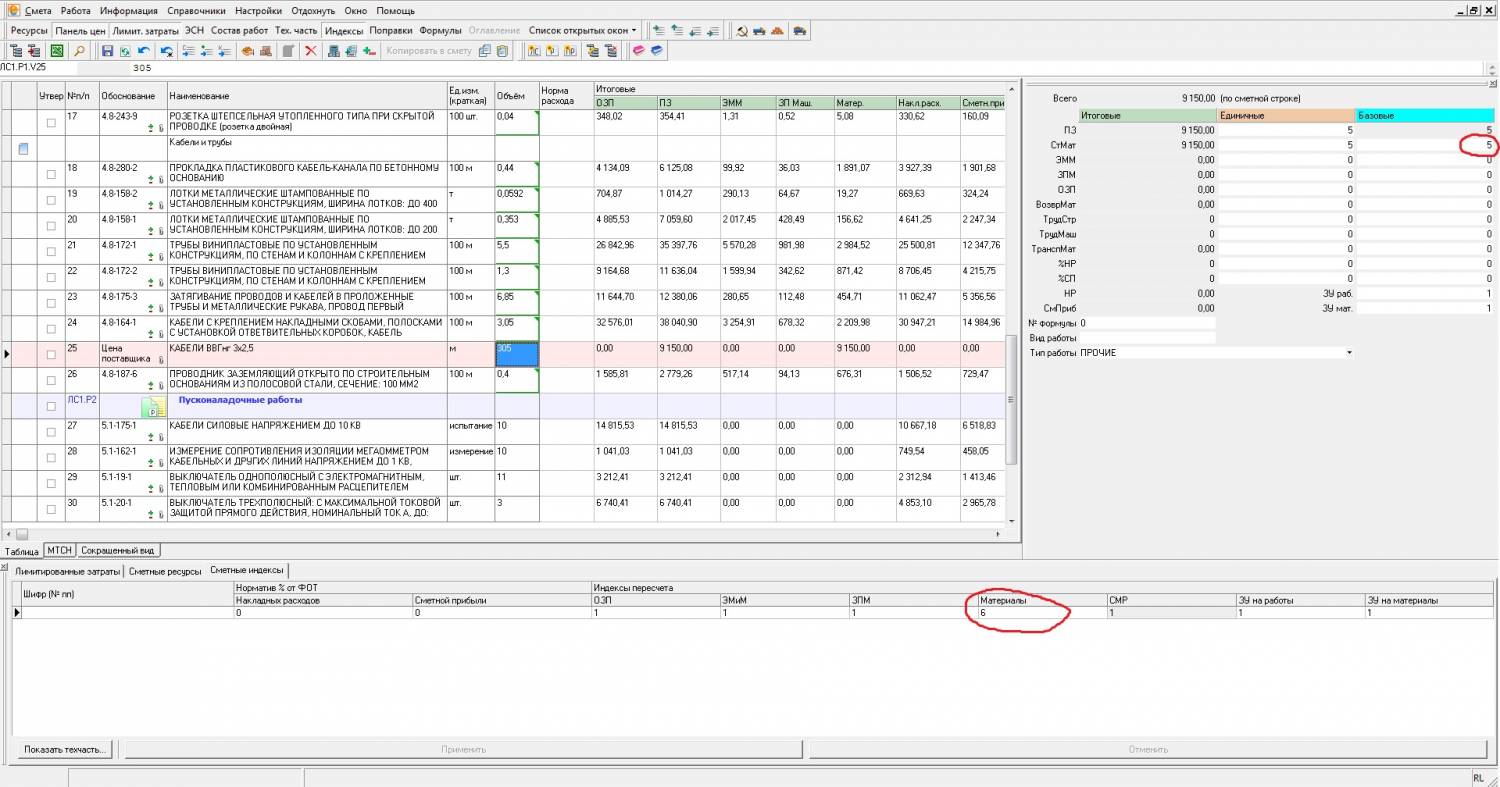Click the blue floppy disk save icon

108,51
